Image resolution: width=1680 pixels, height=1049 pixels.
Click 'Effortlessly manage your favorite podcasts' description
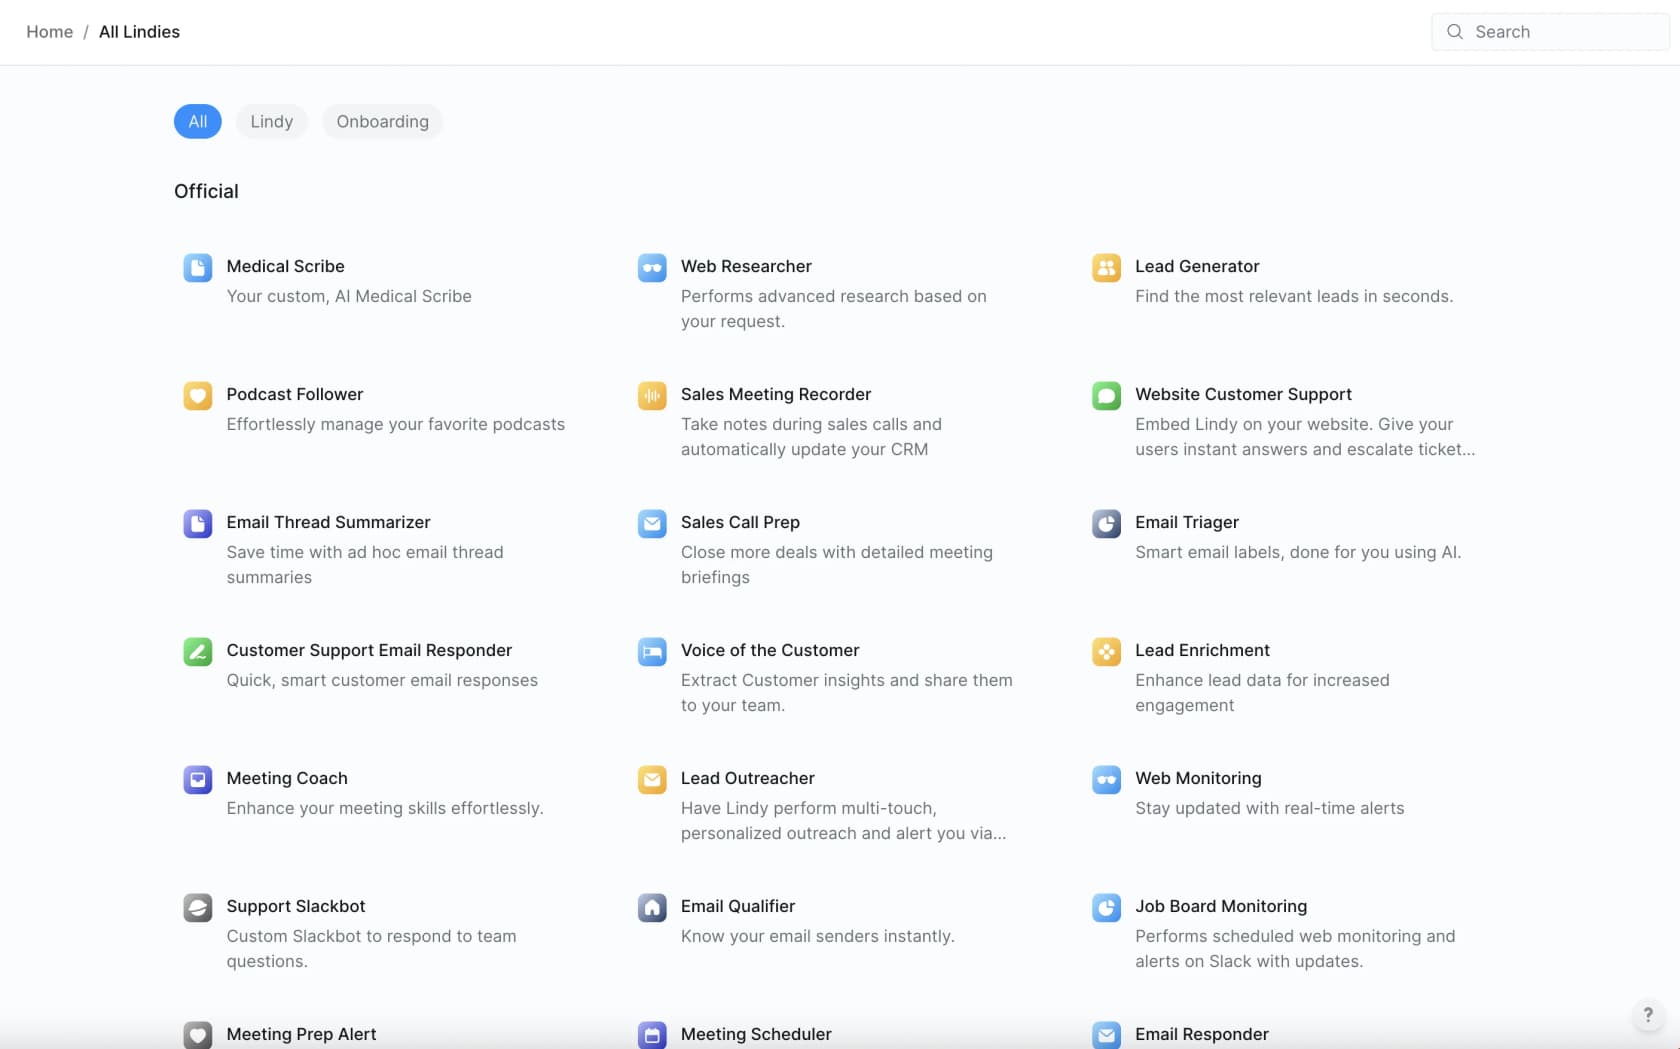coord(396,424)
